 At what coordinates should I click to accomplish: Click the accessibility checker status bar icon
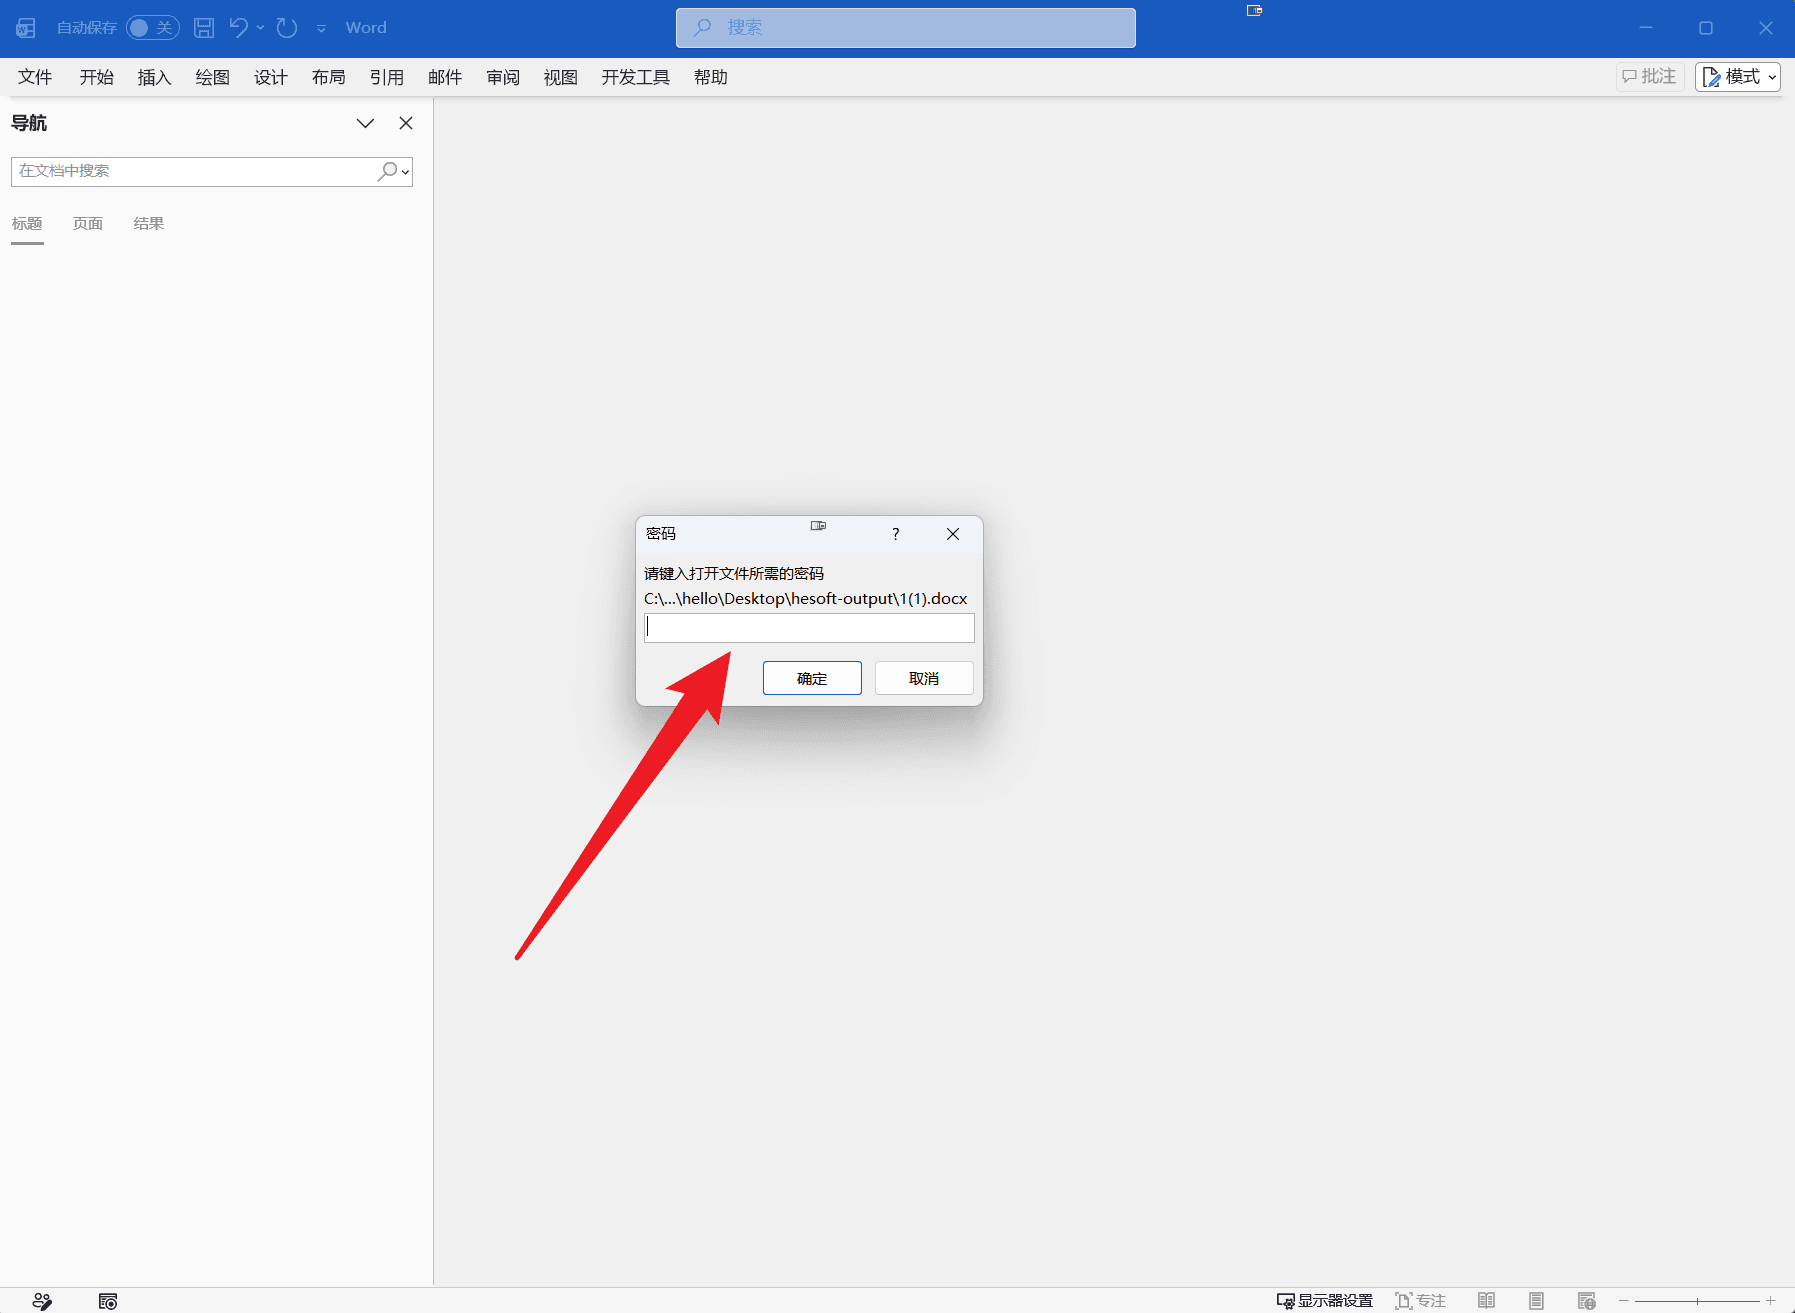42,1301
